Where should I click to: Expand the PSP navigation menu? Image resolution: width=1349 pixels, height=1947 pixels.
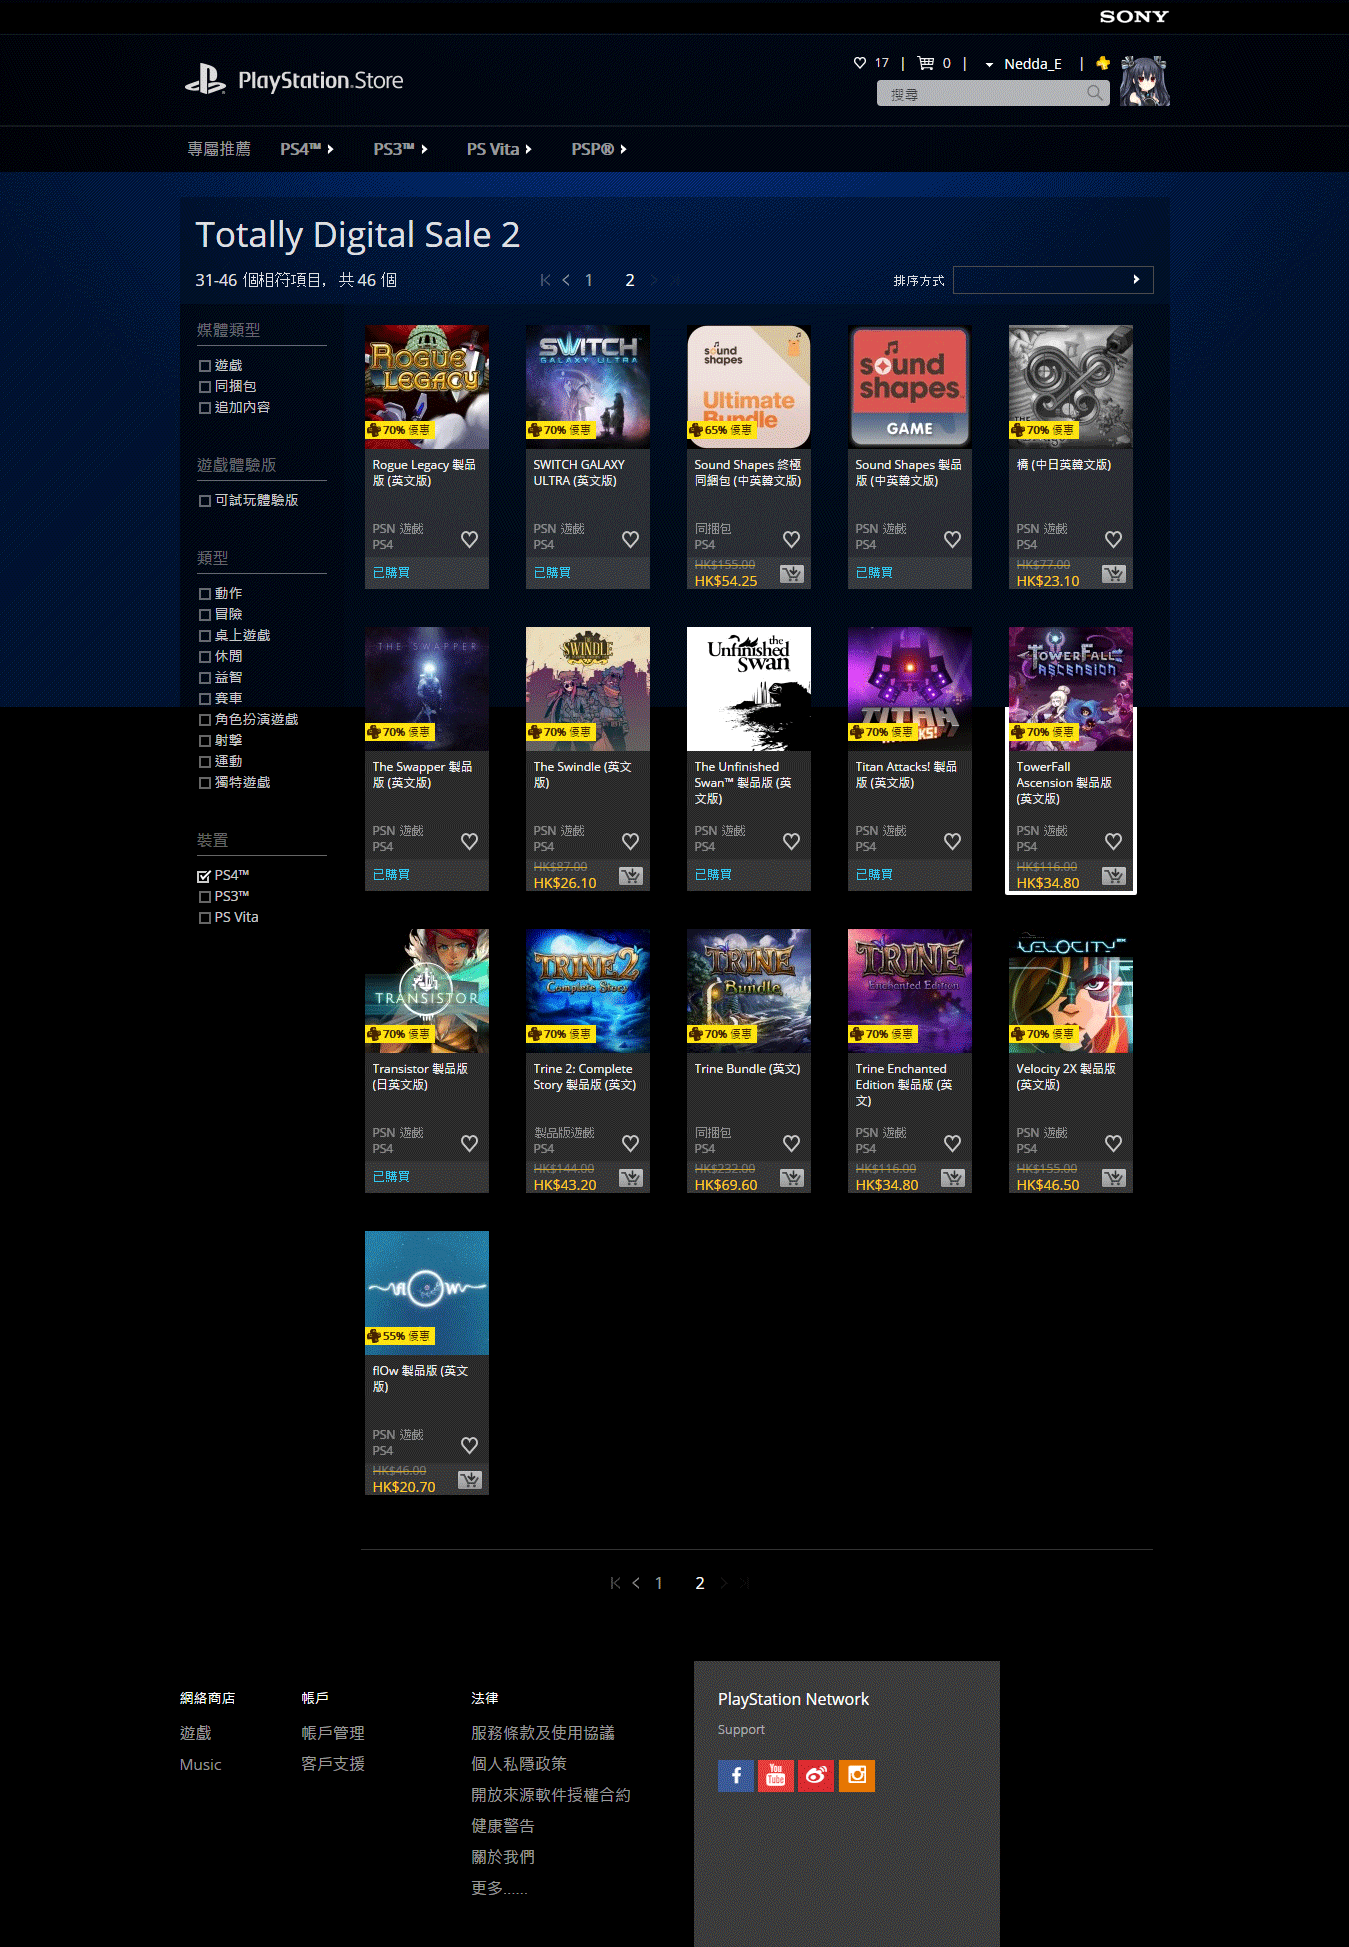599,149
